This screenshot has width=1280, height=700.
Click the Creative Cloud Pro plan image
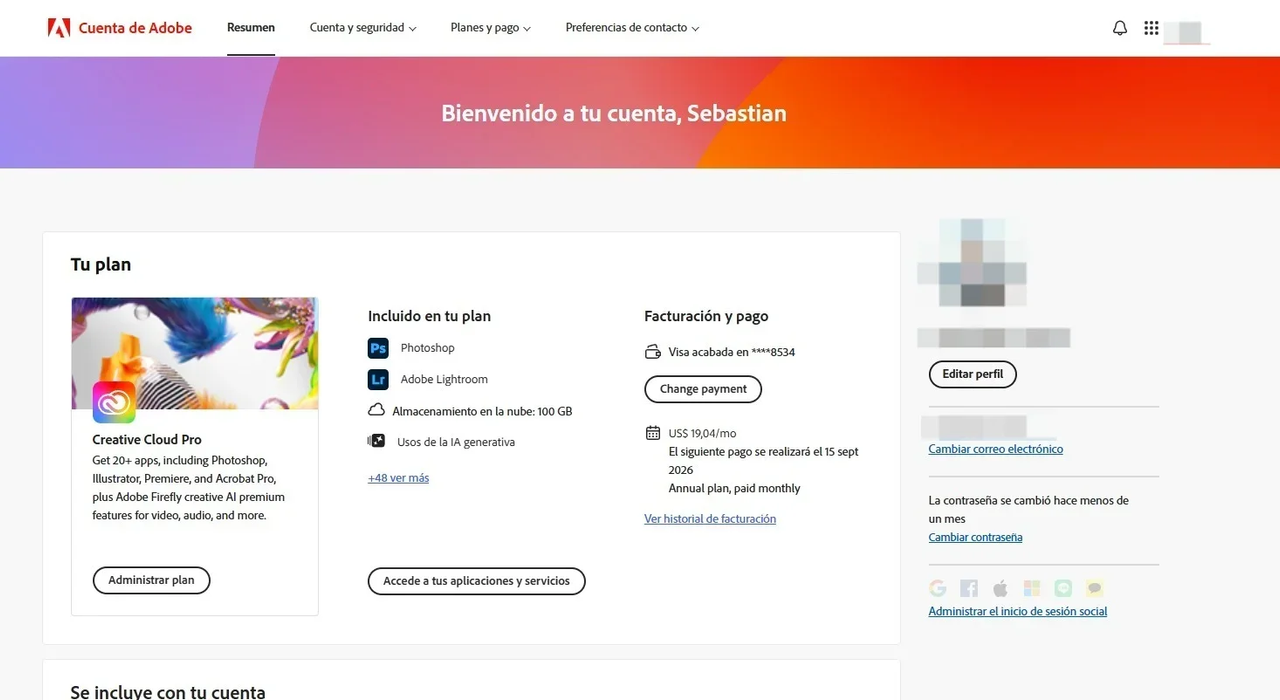(x=195, y=353)
